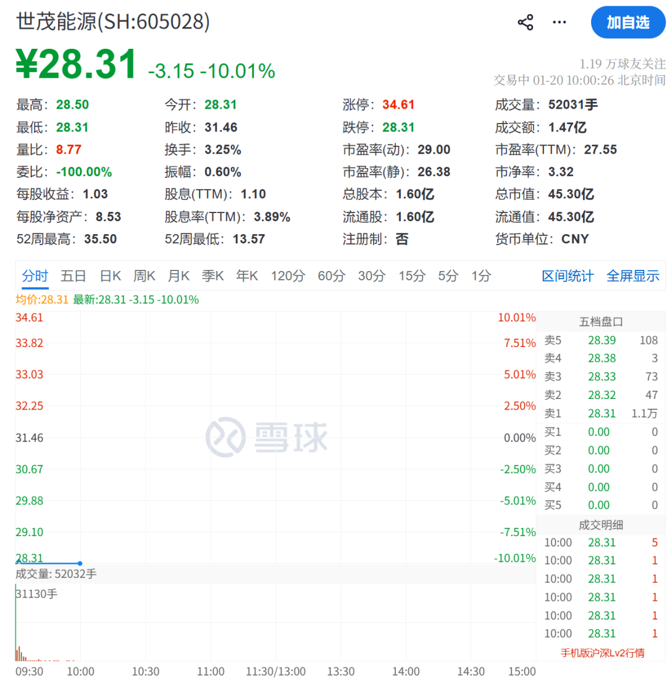Switch to the 周K tab

[x=144, y=276]
